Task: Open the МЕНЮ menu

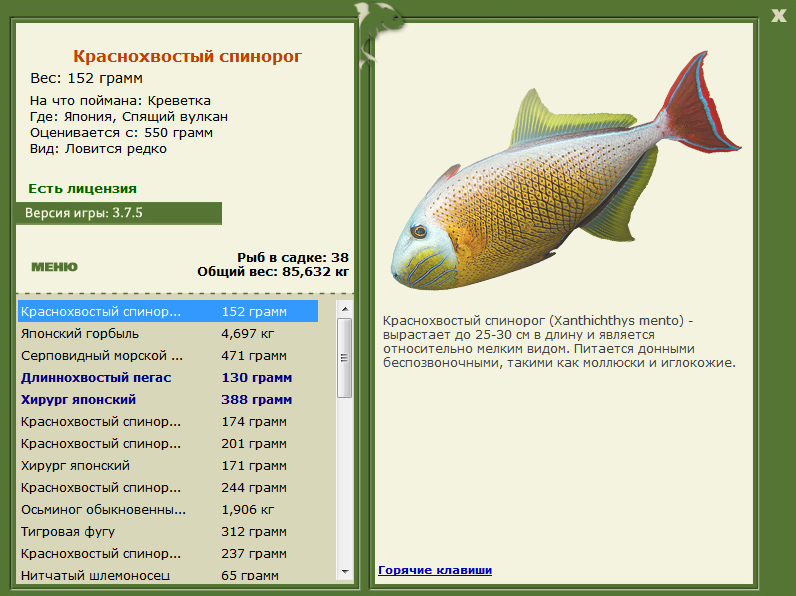Action: tap(54, 267)
